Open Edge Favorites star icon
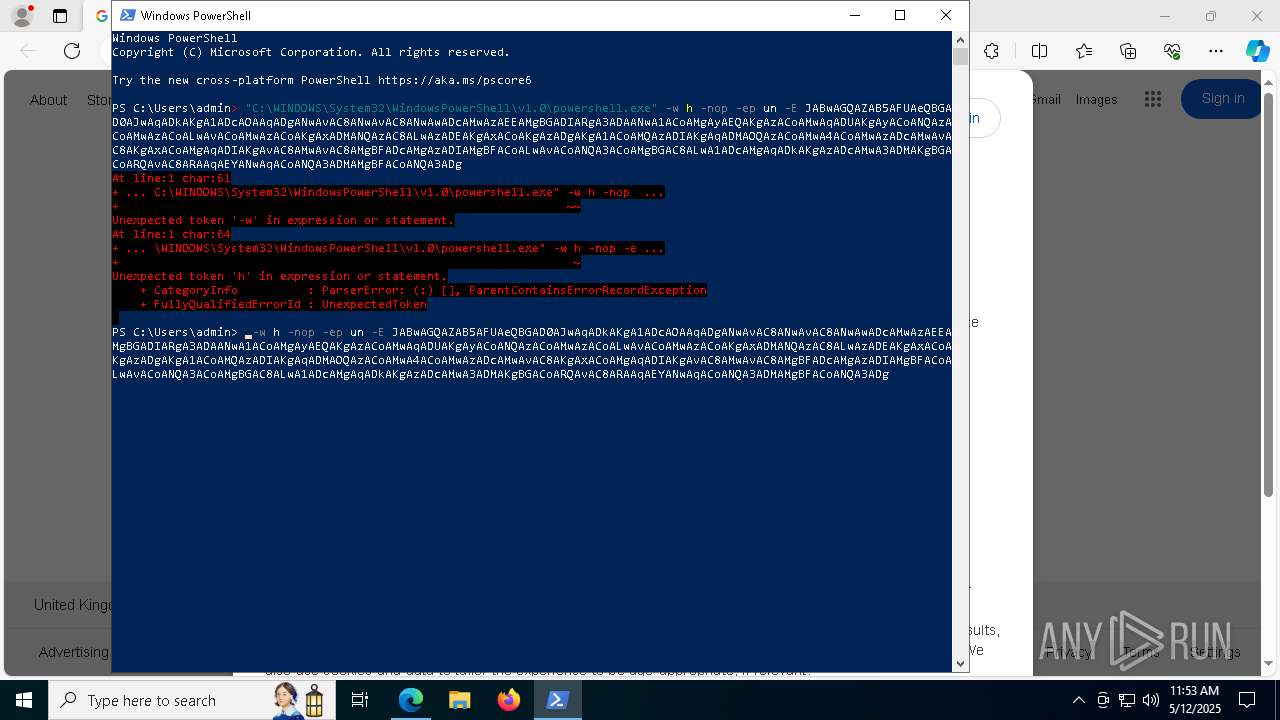Screen dimensions: 1280x720 click(1084, 51)
